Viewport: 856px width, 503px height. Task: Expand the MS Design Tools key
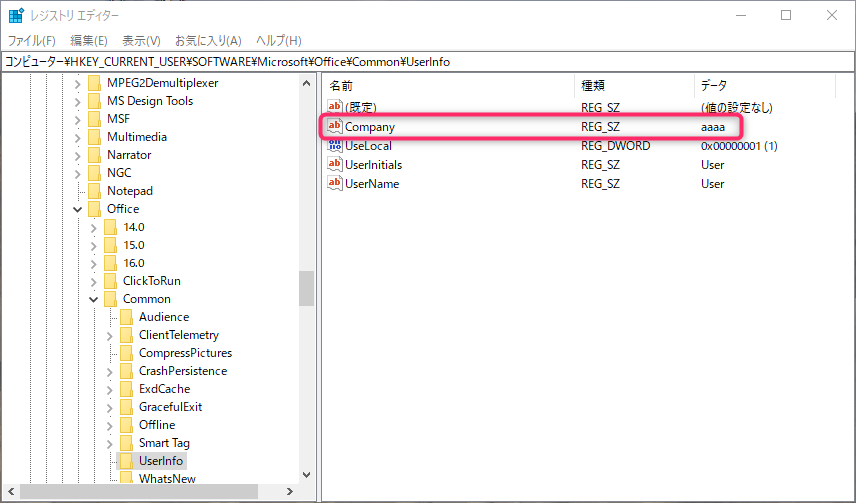point(78,102)
